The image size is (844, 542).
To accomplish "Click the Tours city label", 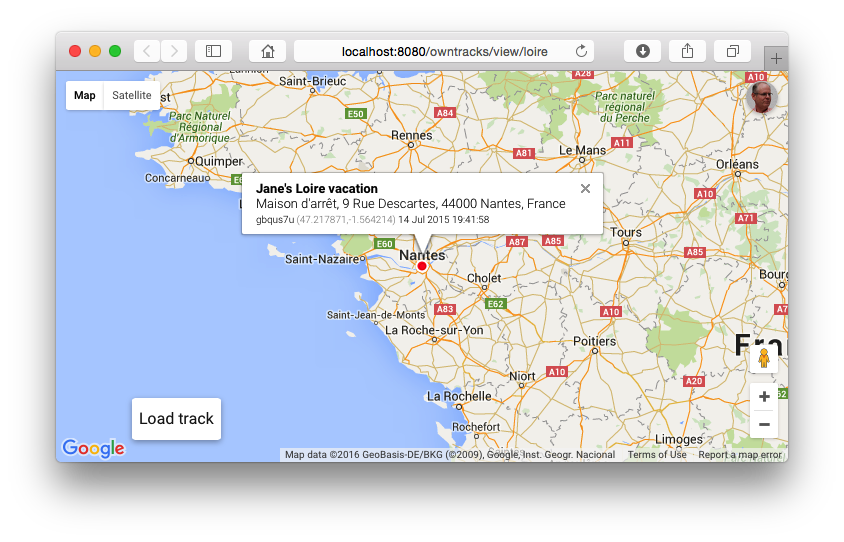I will click(625, 232).
